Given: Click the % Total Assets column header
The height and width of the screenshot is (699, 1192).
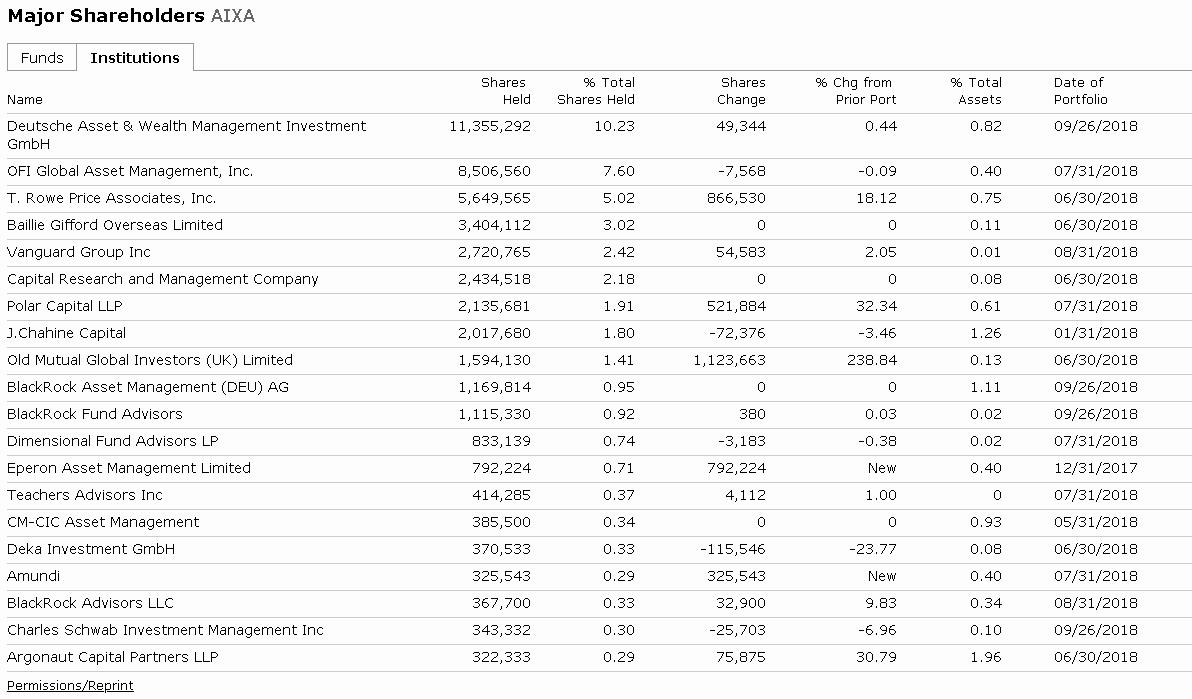Looking at the screenshot, I should tap(976, 91).
